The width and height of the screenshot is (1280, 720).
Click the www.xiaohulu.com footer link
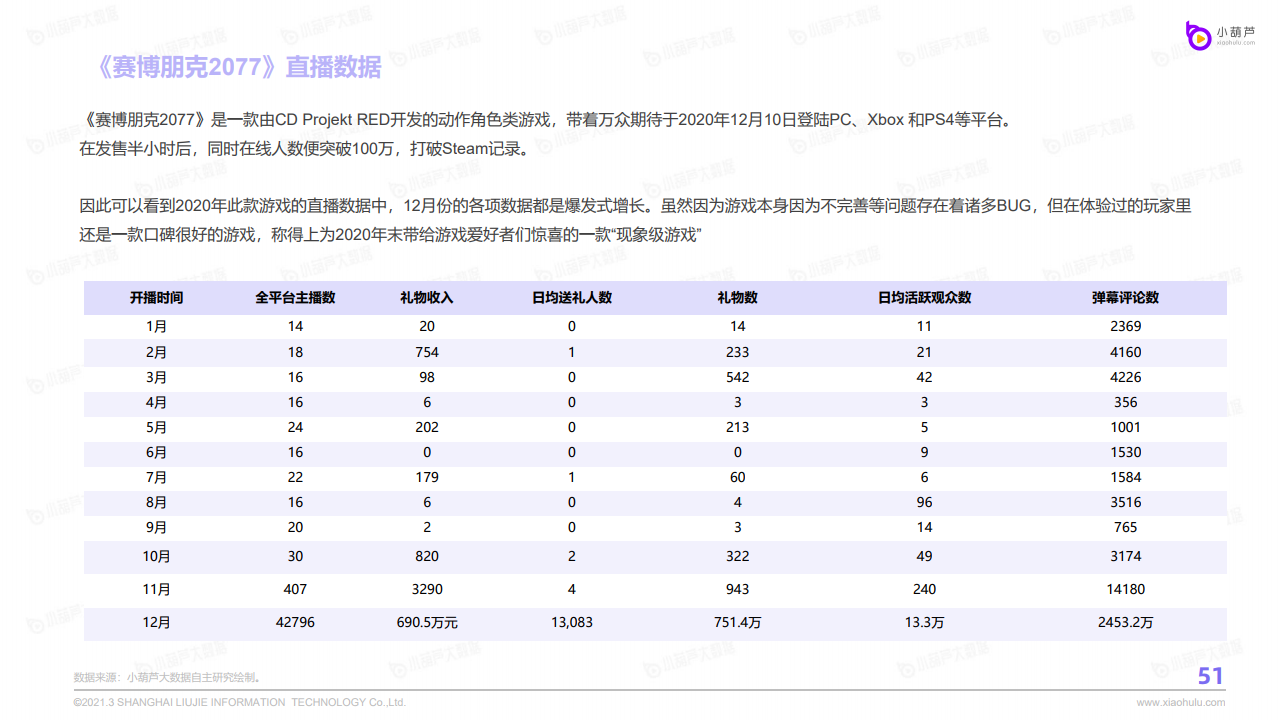pos(1180,703)
